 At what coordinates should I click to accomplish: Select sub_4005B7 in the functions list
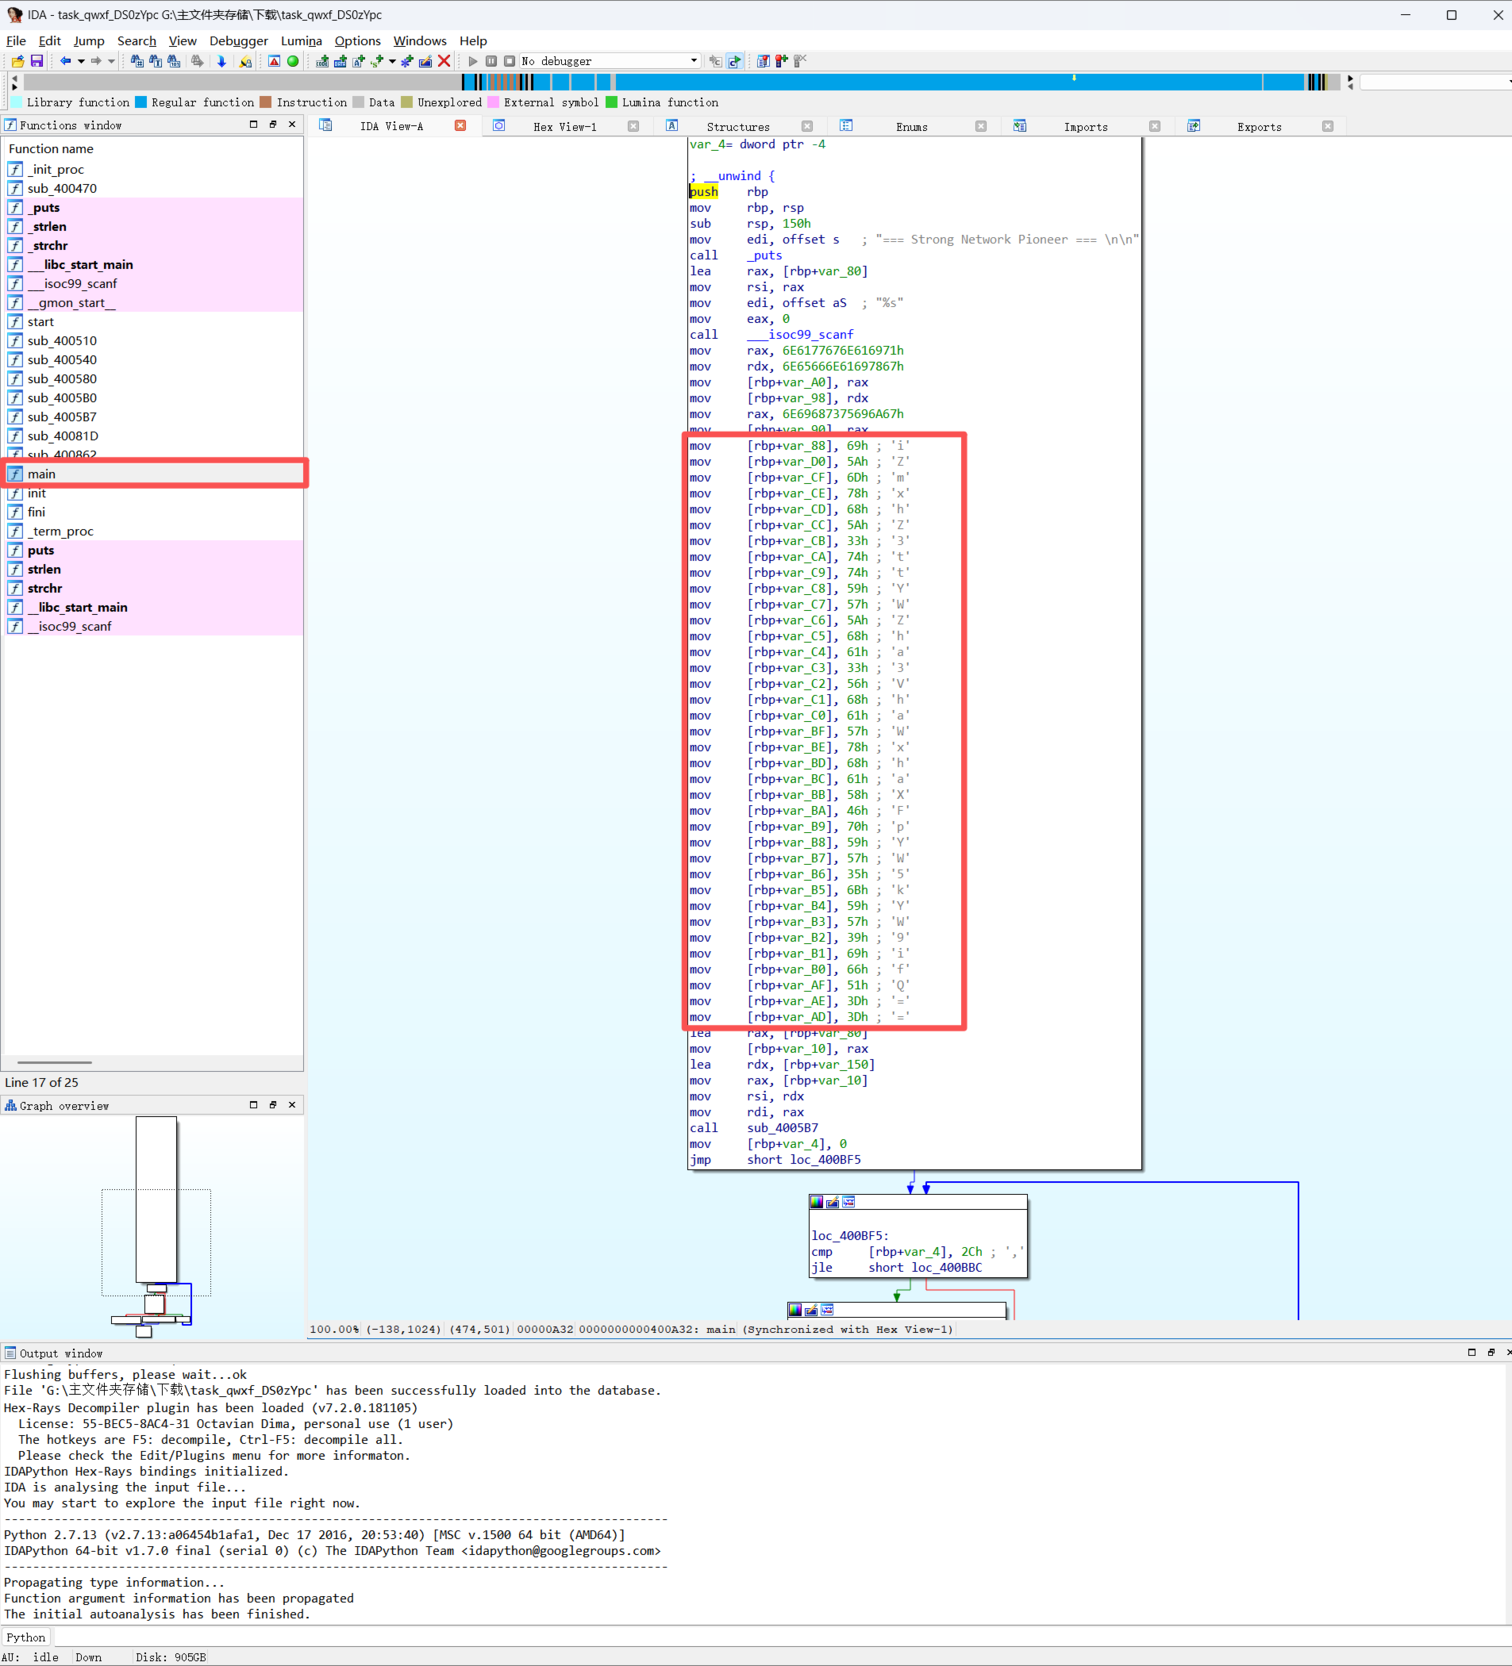point(62,417)
